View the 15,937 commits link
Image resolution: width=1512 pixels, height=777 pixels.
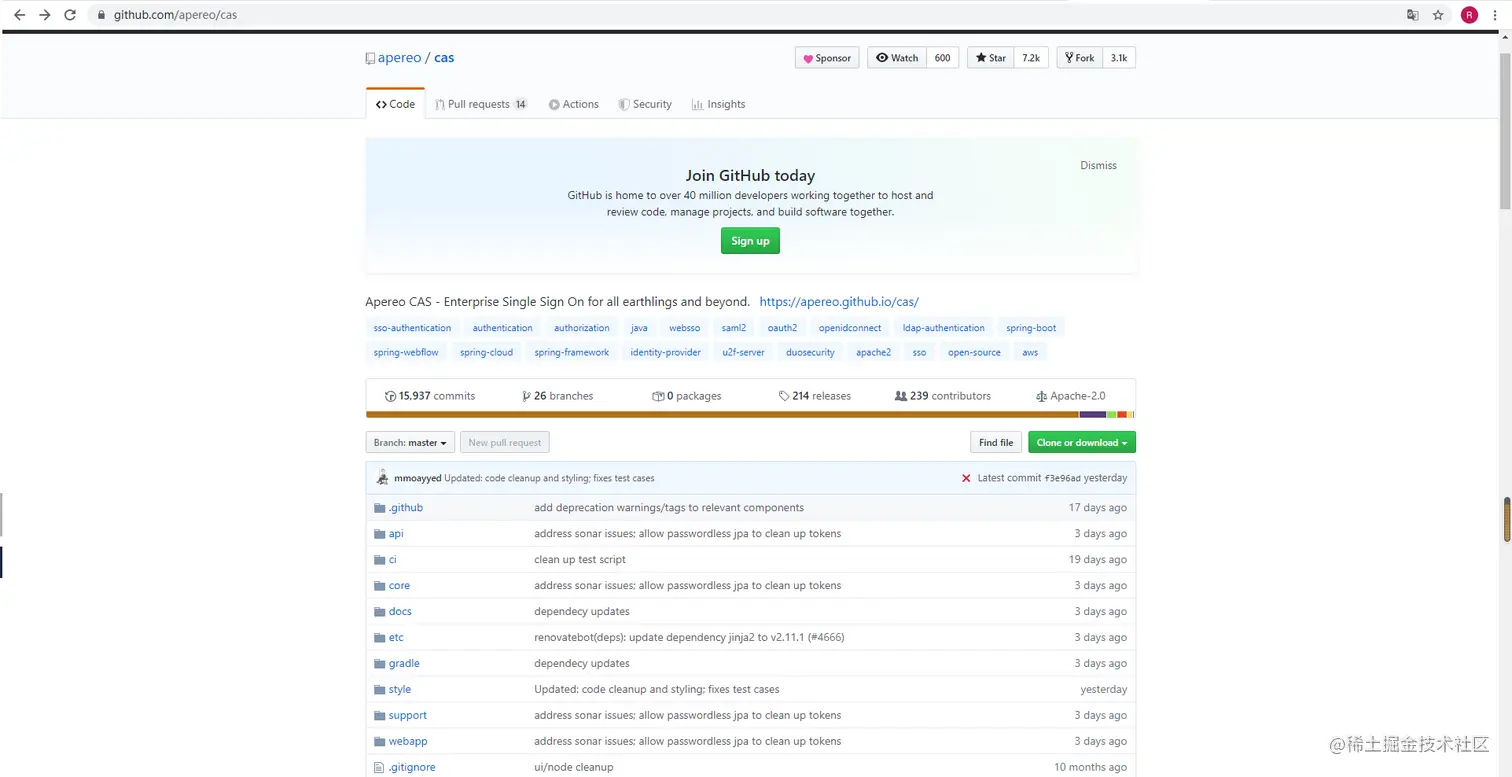430,396
